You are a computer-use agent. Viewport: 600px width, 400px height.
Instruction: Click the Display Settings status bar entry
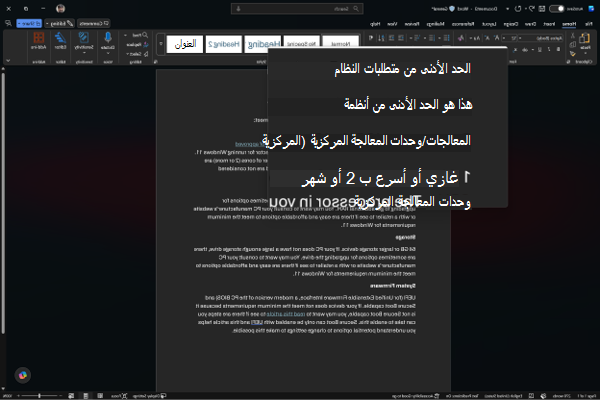coord(149,396)
